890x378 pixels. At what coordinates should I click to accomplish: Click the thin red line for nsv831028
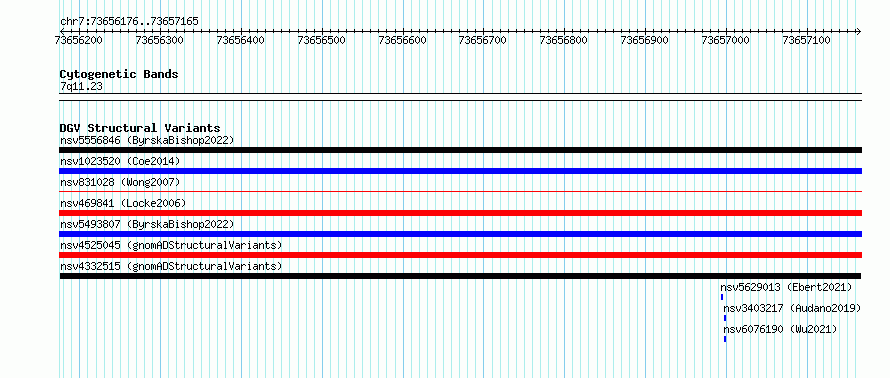pos(460,192)
